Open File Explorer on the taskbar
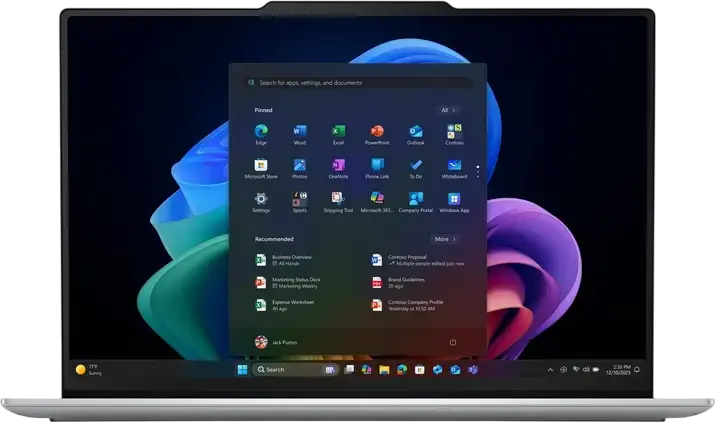The width and height of the screenshot is (716, 422). (x=384, y=369)
